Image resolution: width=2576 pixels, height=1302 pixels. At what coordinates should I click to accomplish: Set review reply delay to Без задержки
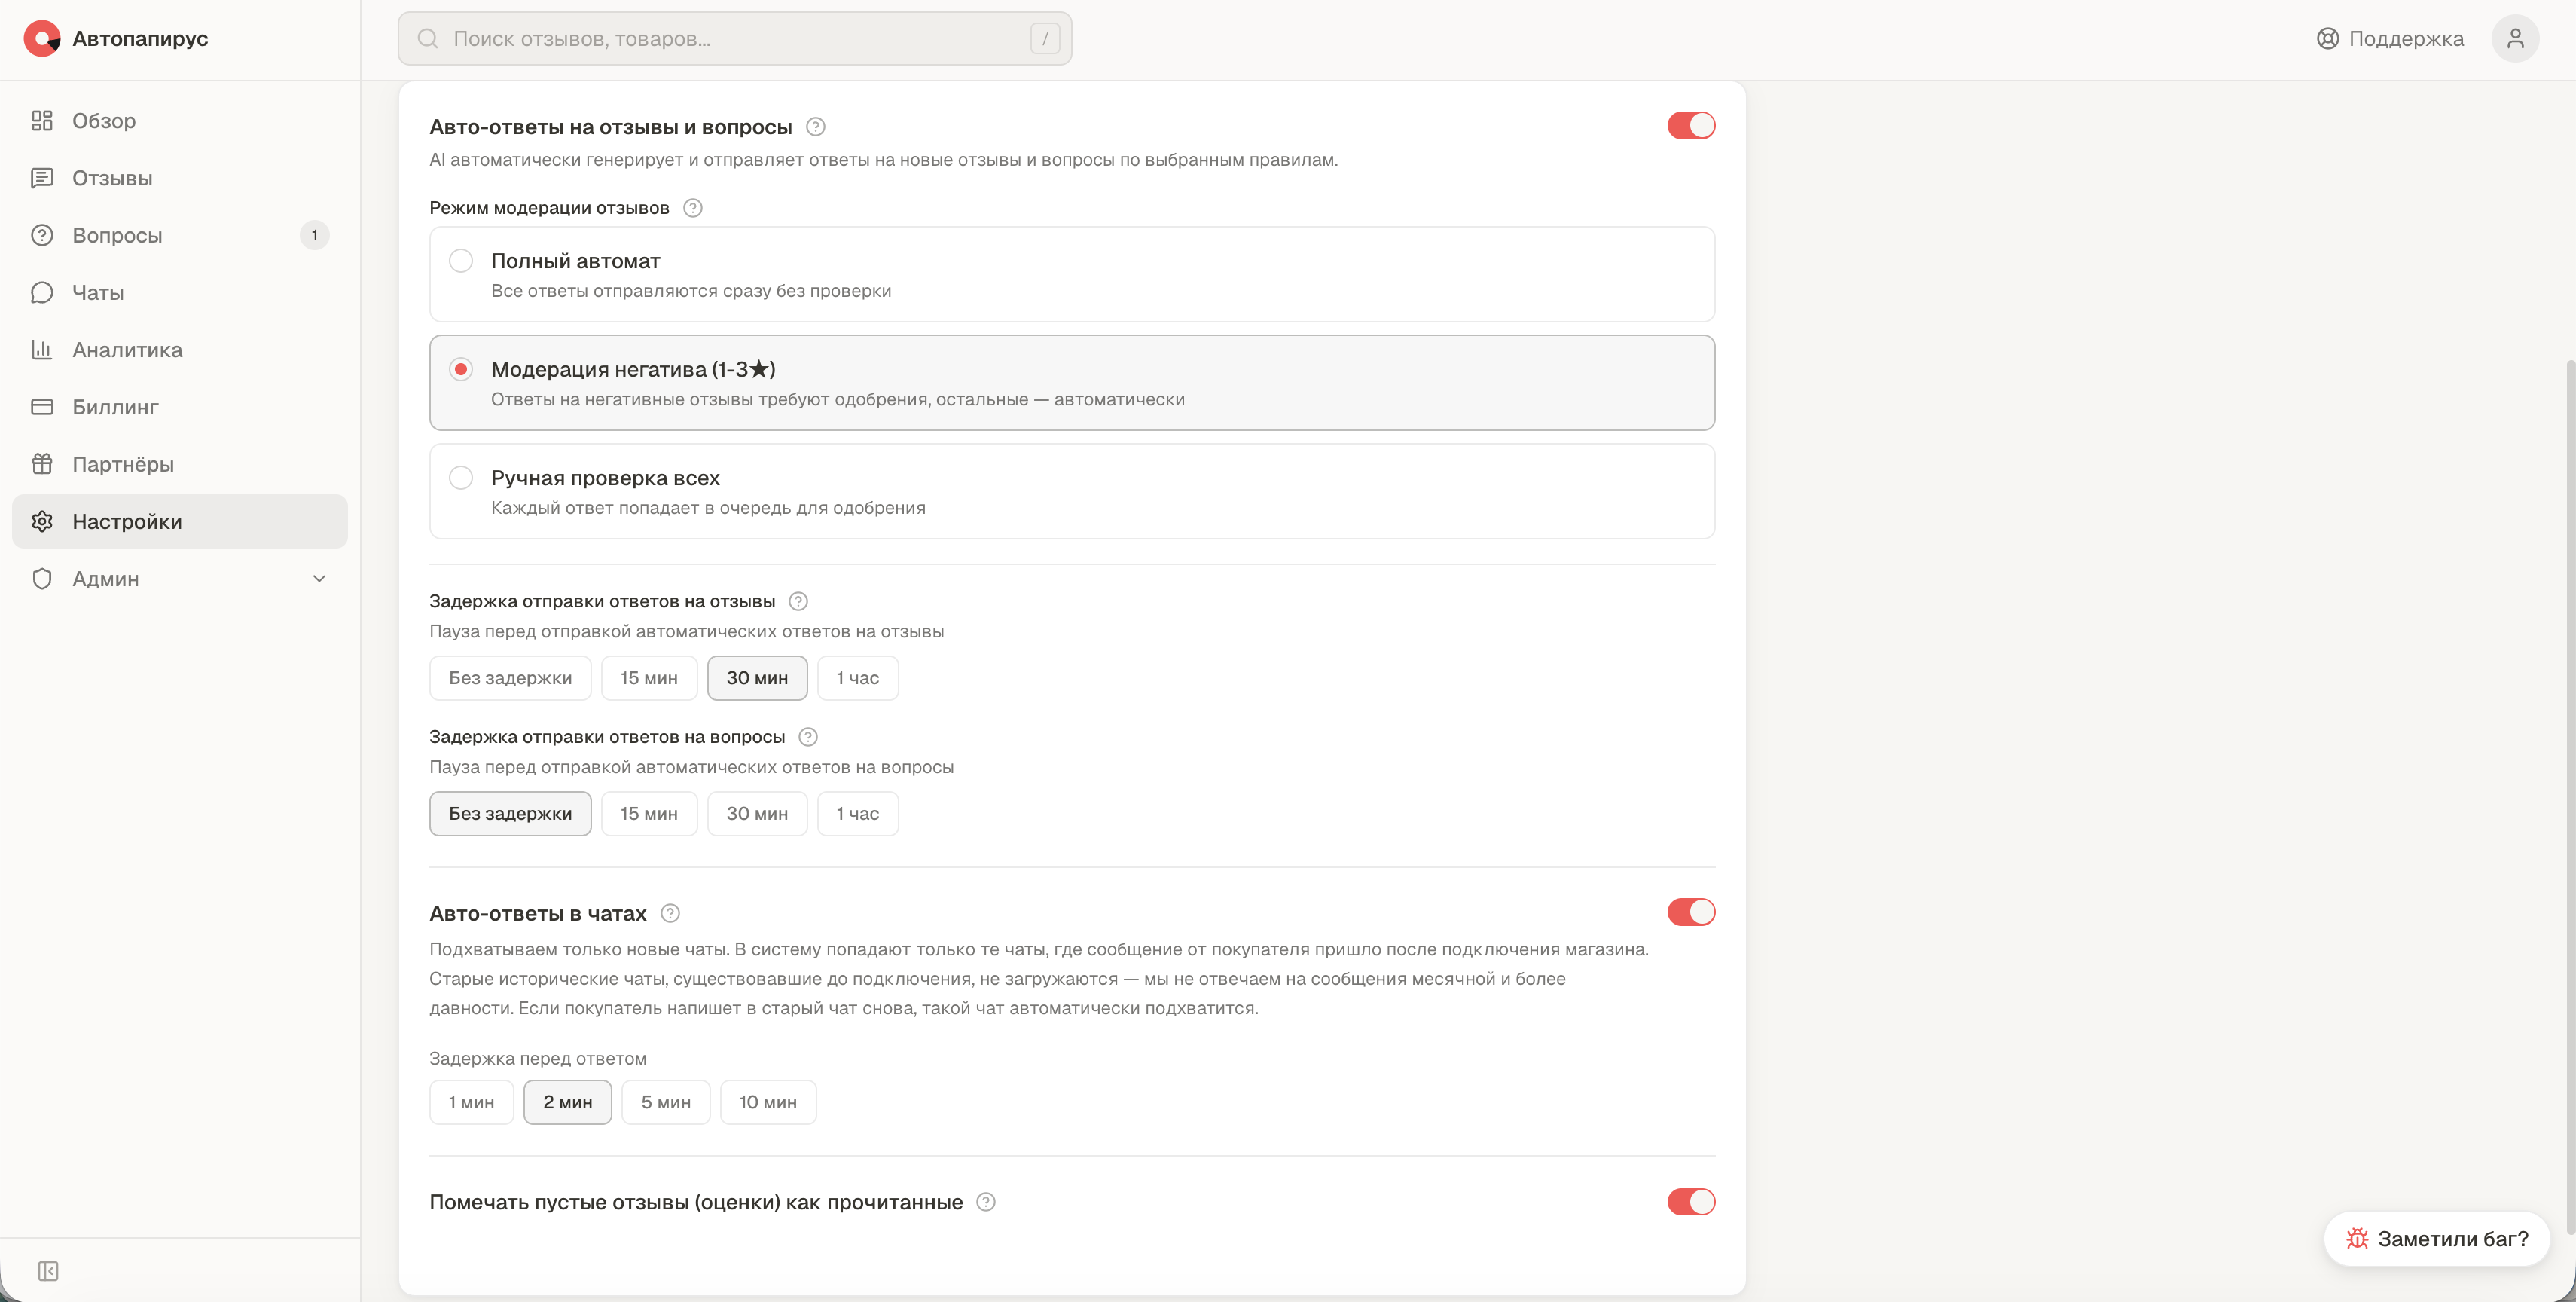coord(510,678)
